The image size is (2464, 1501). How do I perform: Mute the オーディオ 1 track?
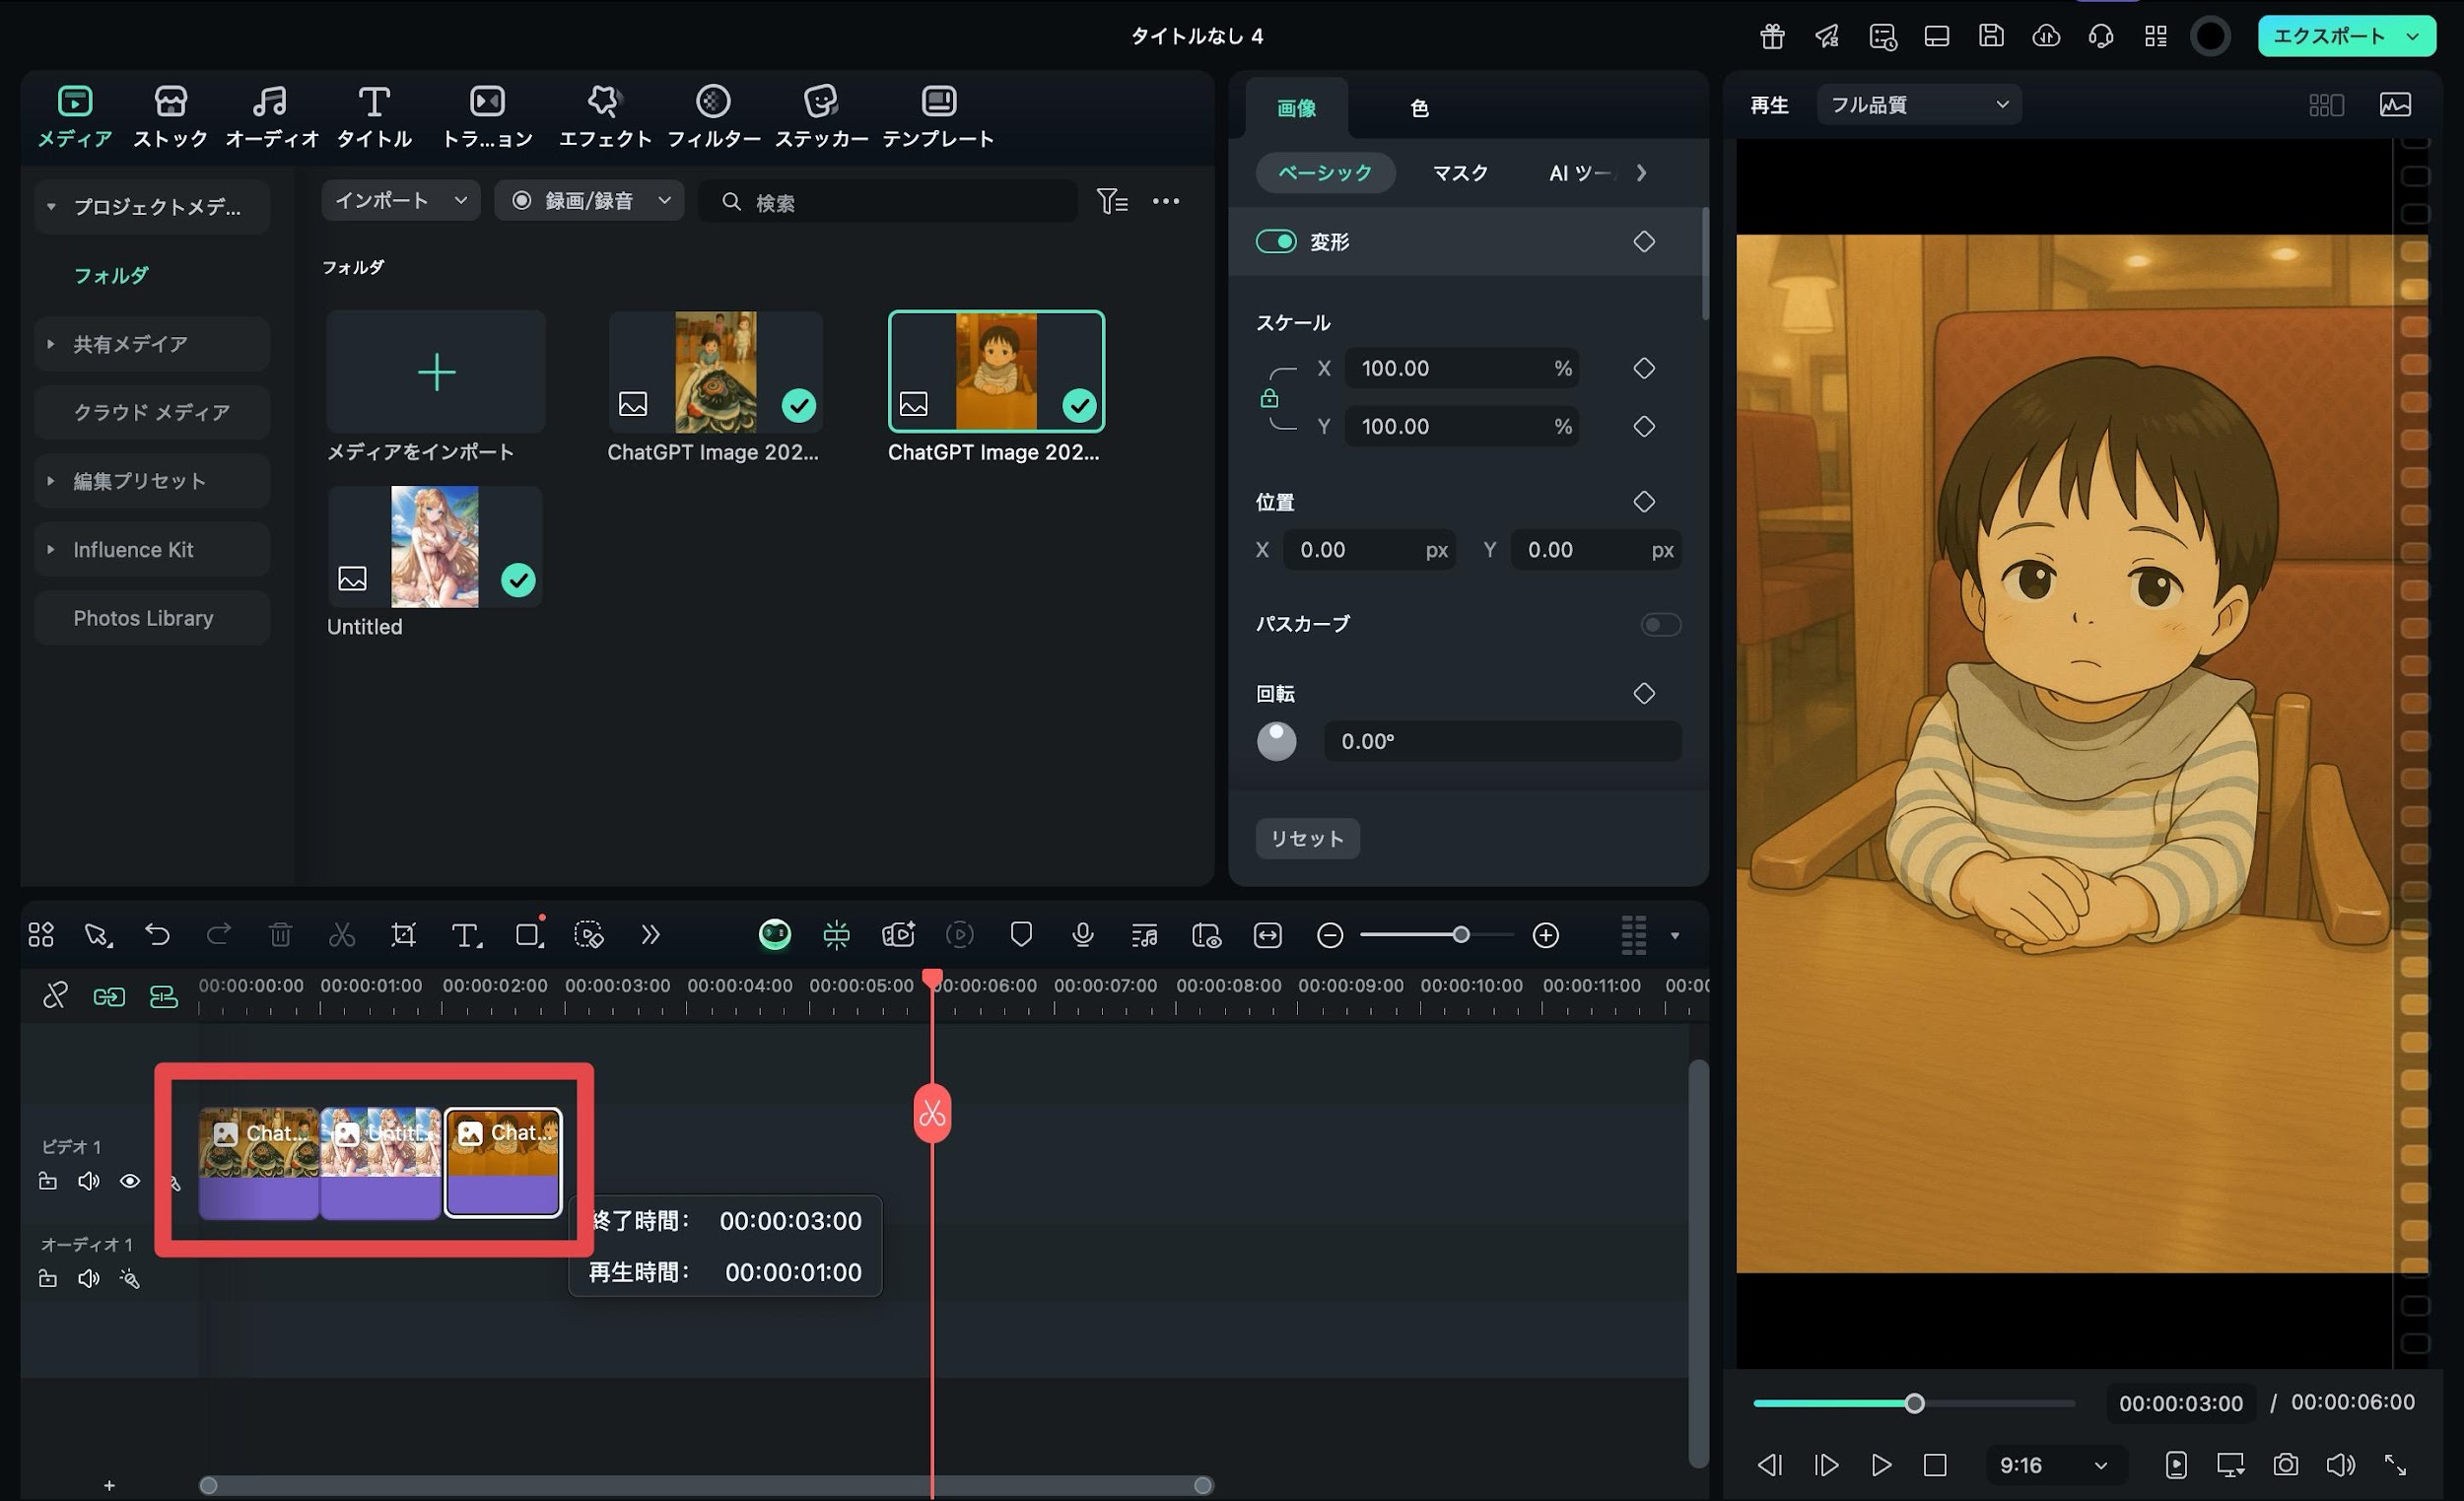[x=89, y=1278]
